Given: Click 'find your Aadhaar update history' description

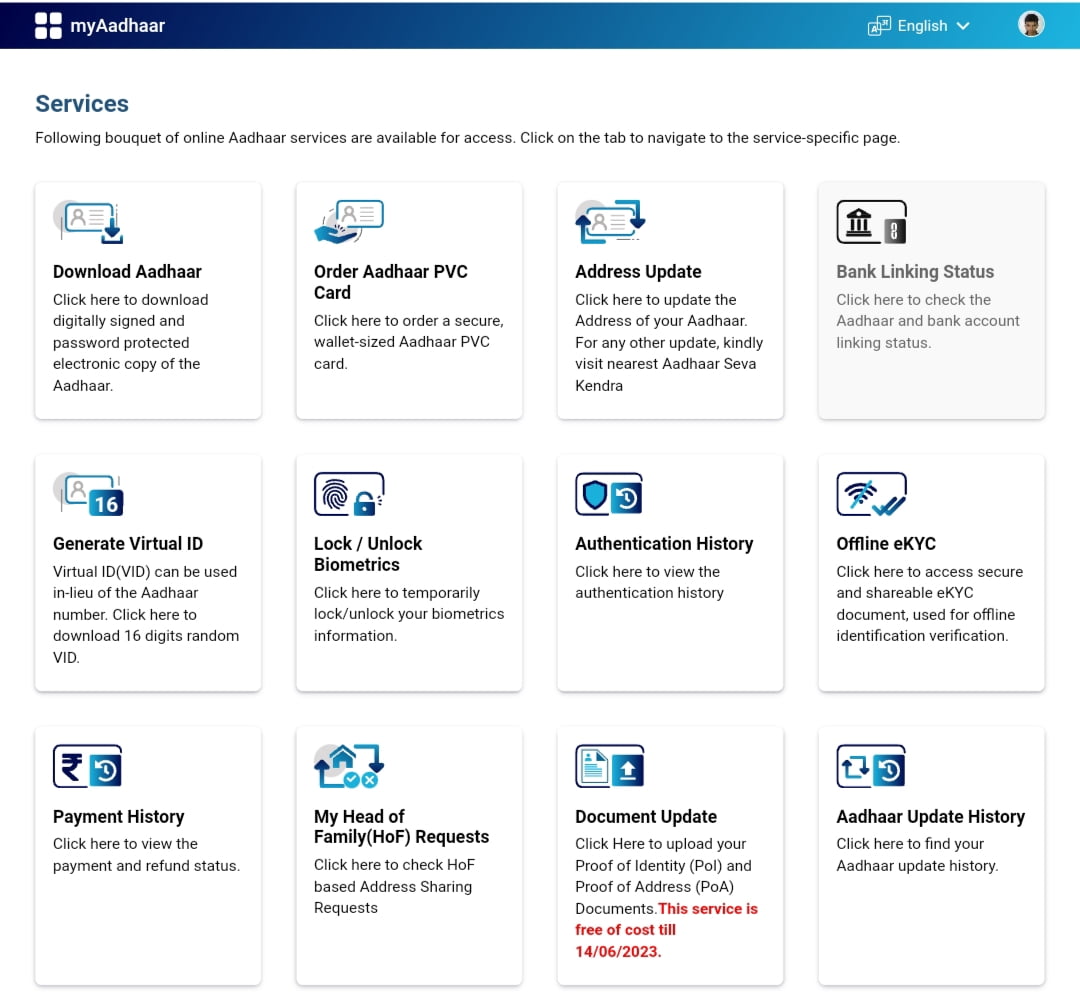Looking at the screenshot, I should coord(917,855).
